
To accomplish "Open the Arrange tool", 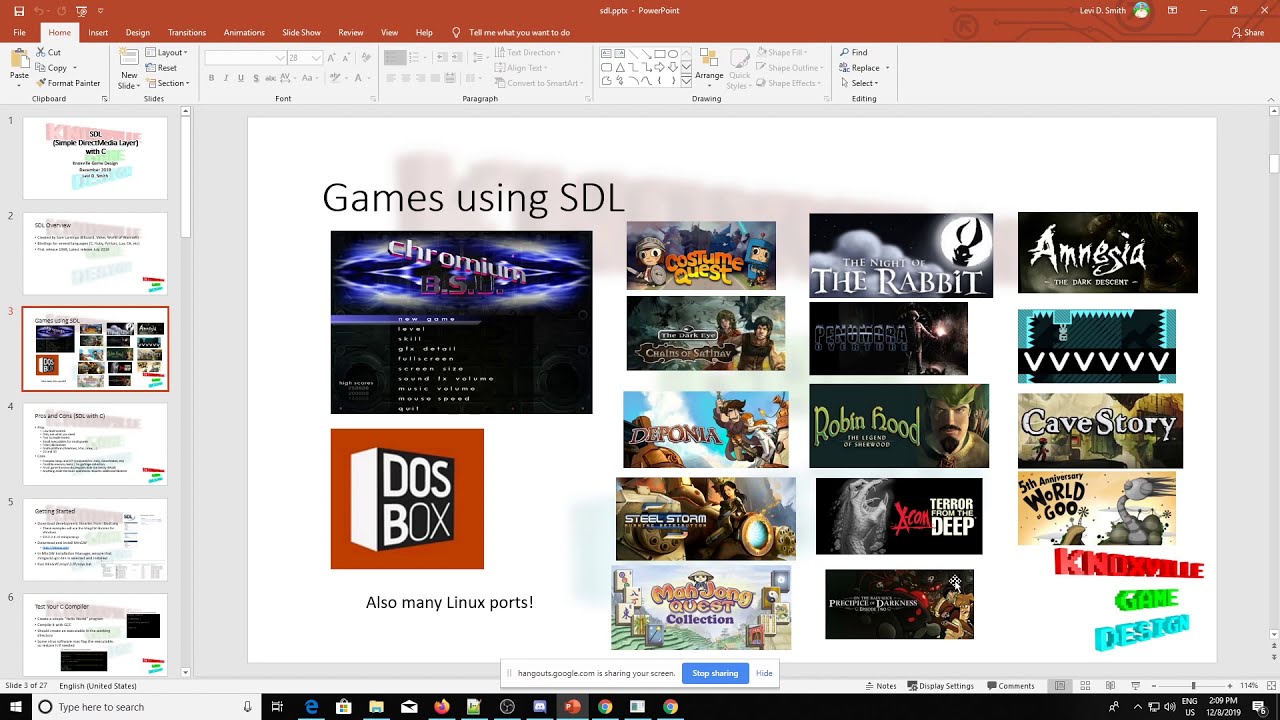I will (x=709, y=66).
